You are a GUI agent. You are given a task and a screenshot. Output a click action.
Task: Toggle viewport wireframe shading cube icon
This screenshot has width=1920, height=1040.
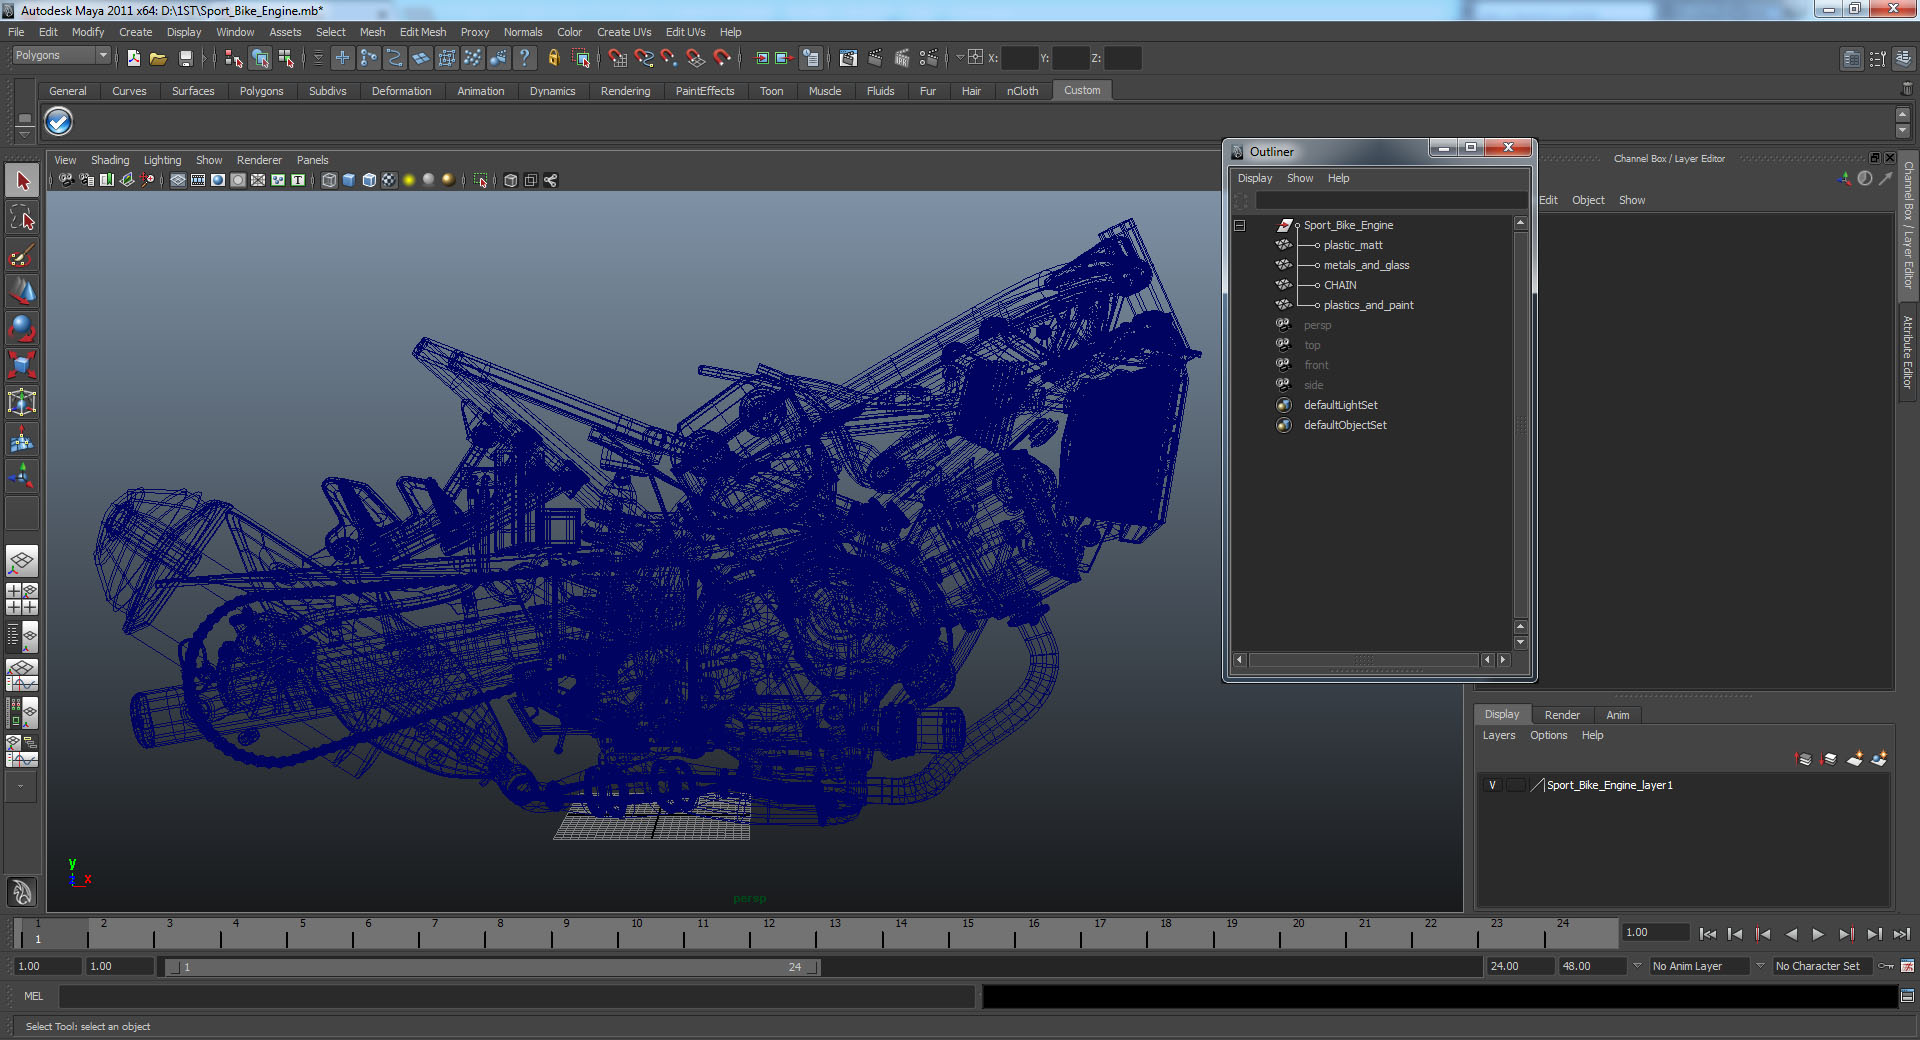(x=329, y=180)
